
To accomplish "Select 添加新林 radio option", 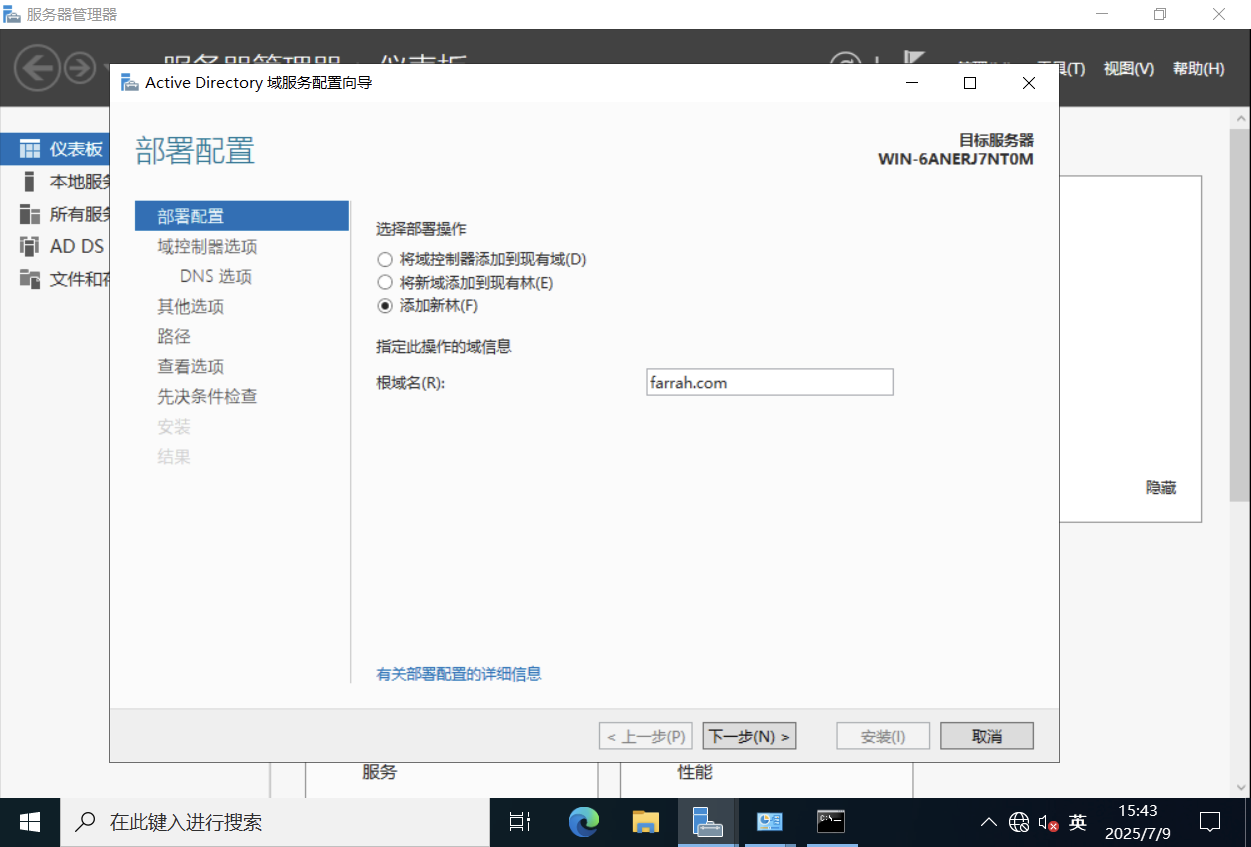I will (x=385, y=306).
